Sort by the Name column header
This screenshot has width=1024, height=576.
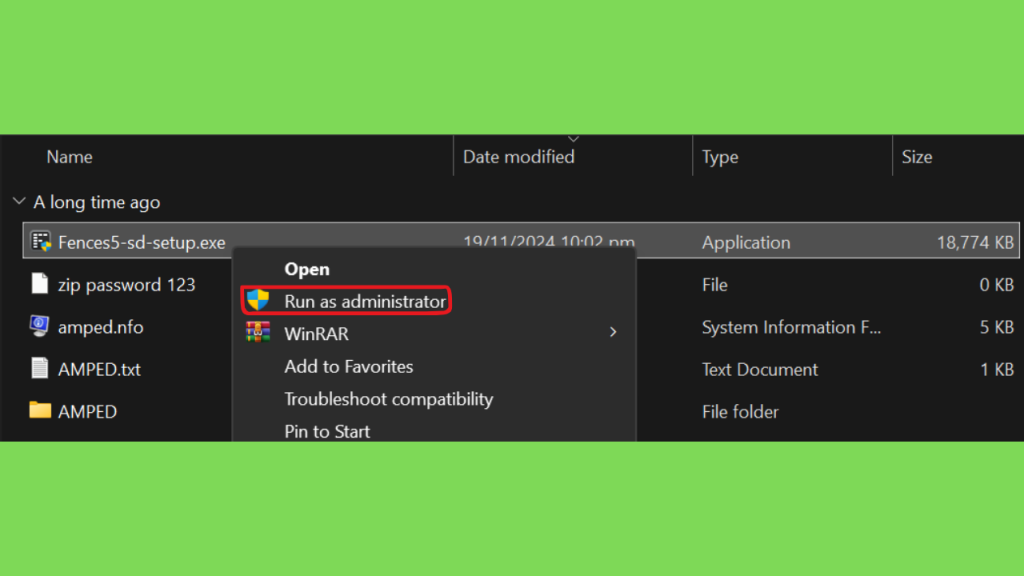(69, 157)
